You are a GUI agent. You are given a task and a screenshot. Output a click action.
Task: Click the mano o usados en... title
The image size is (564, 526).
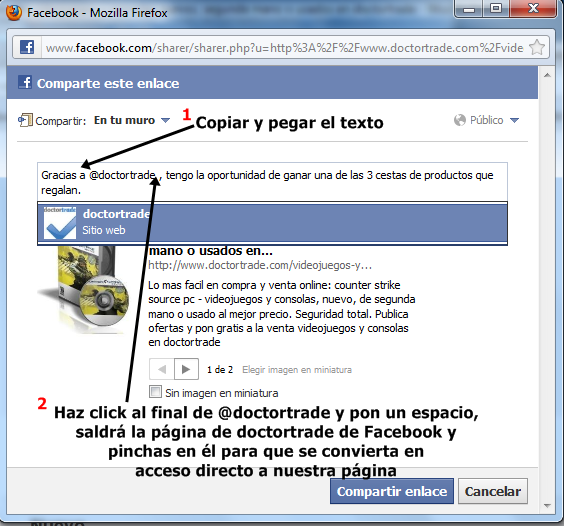point(211,251)
